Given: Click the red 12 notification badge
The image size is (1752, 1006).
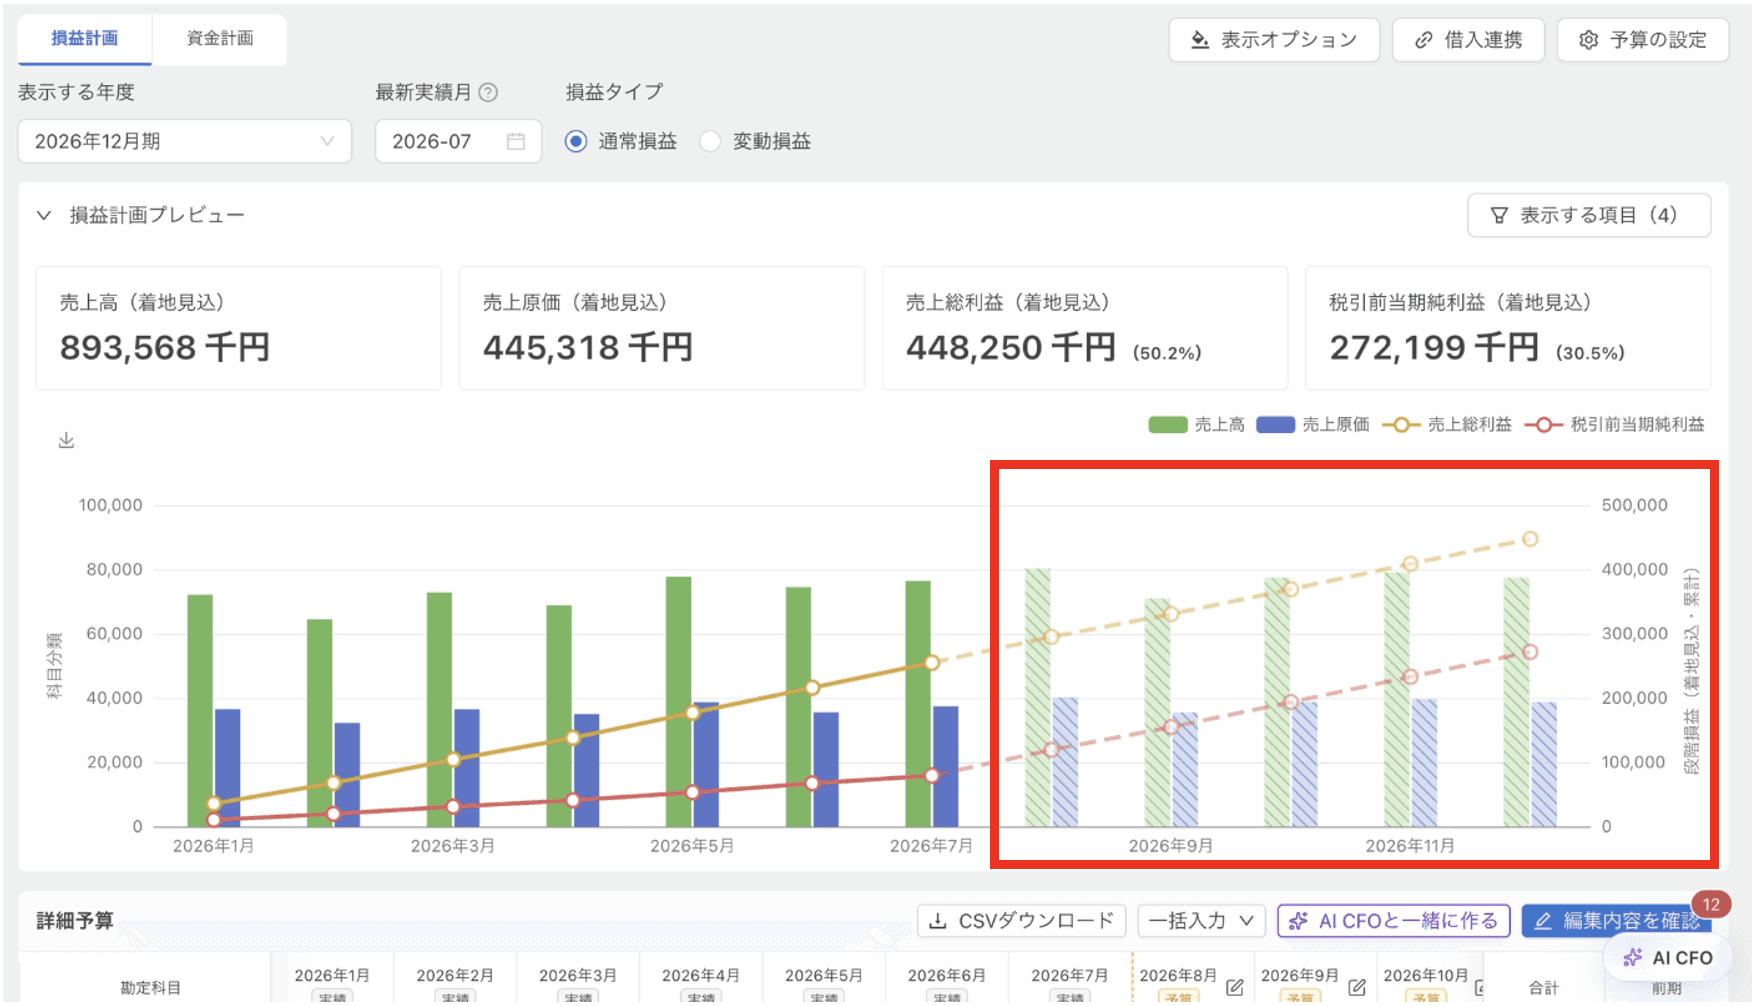Looking at the screenshot, I should [1711, 904].
